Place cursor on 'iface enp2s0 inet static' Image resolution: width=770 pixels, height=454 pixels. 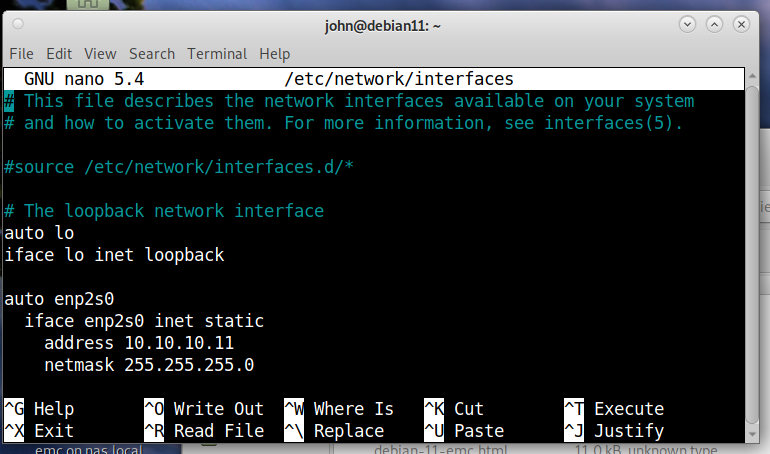(144, 320)
